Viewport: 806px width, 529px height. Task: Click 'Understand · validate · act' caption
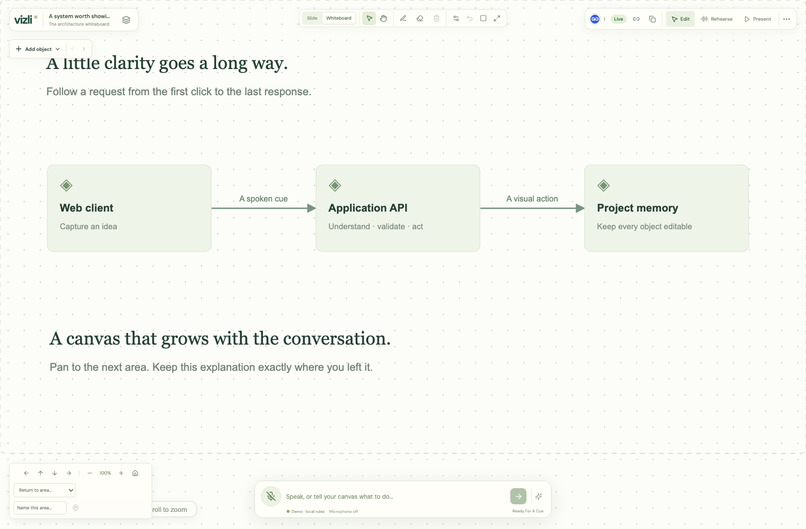click(376, 227)
